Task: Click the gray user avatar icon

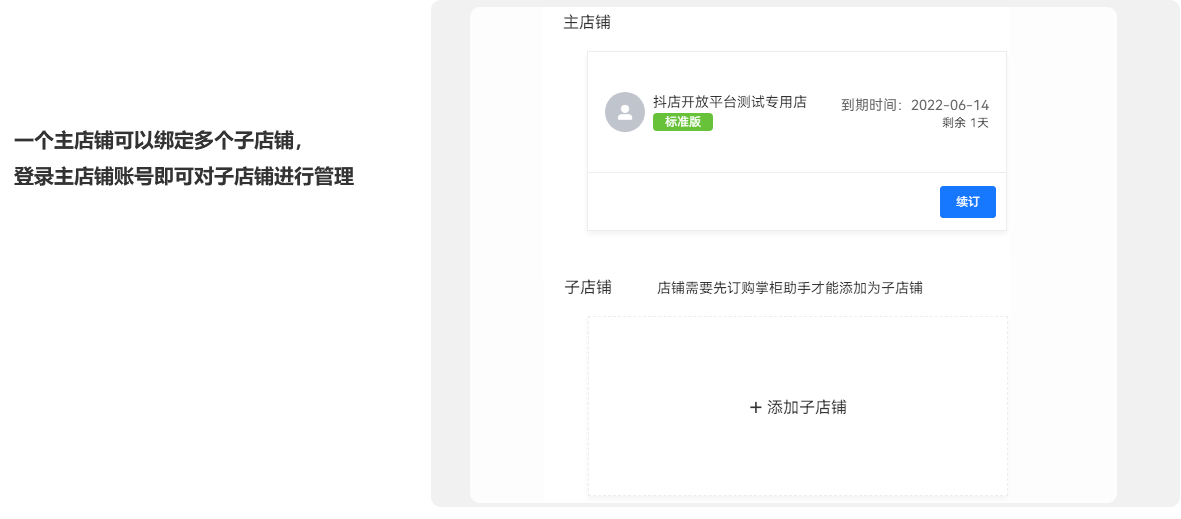Action: pyautogui.click(x=624, y=112)
